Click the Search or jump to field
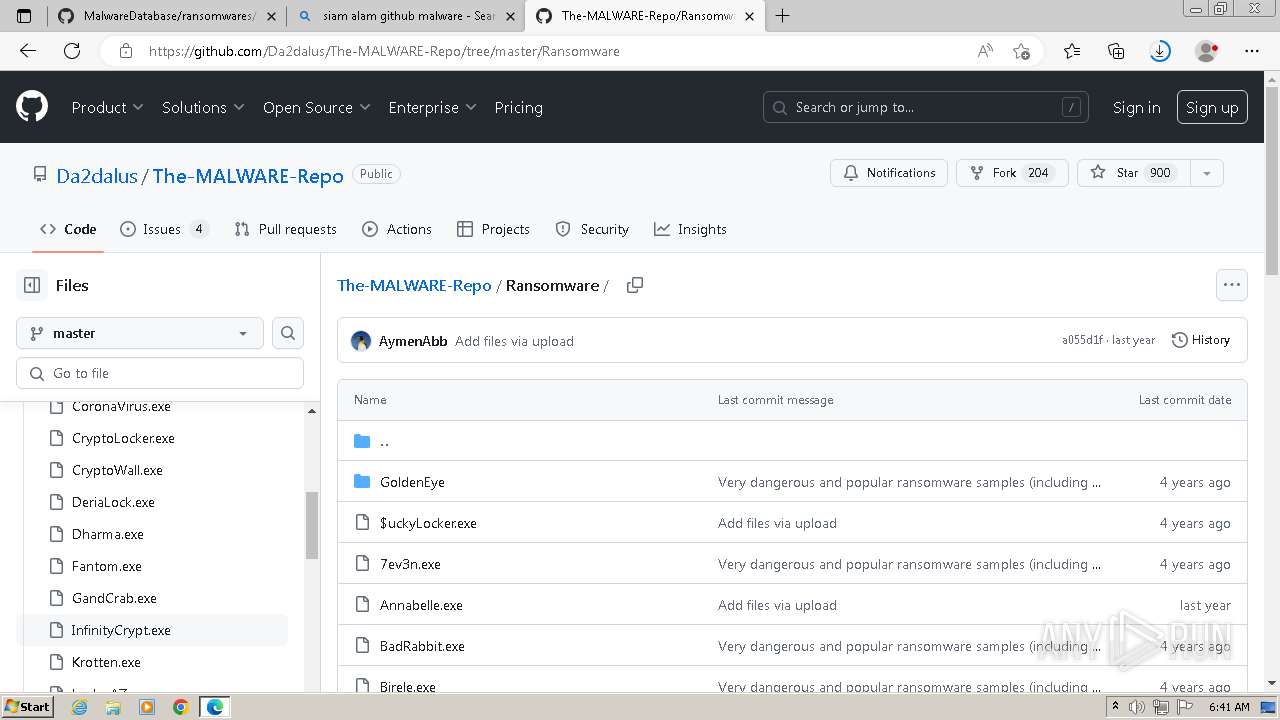This screenshot has height=720, width=1280. (927, 107)
